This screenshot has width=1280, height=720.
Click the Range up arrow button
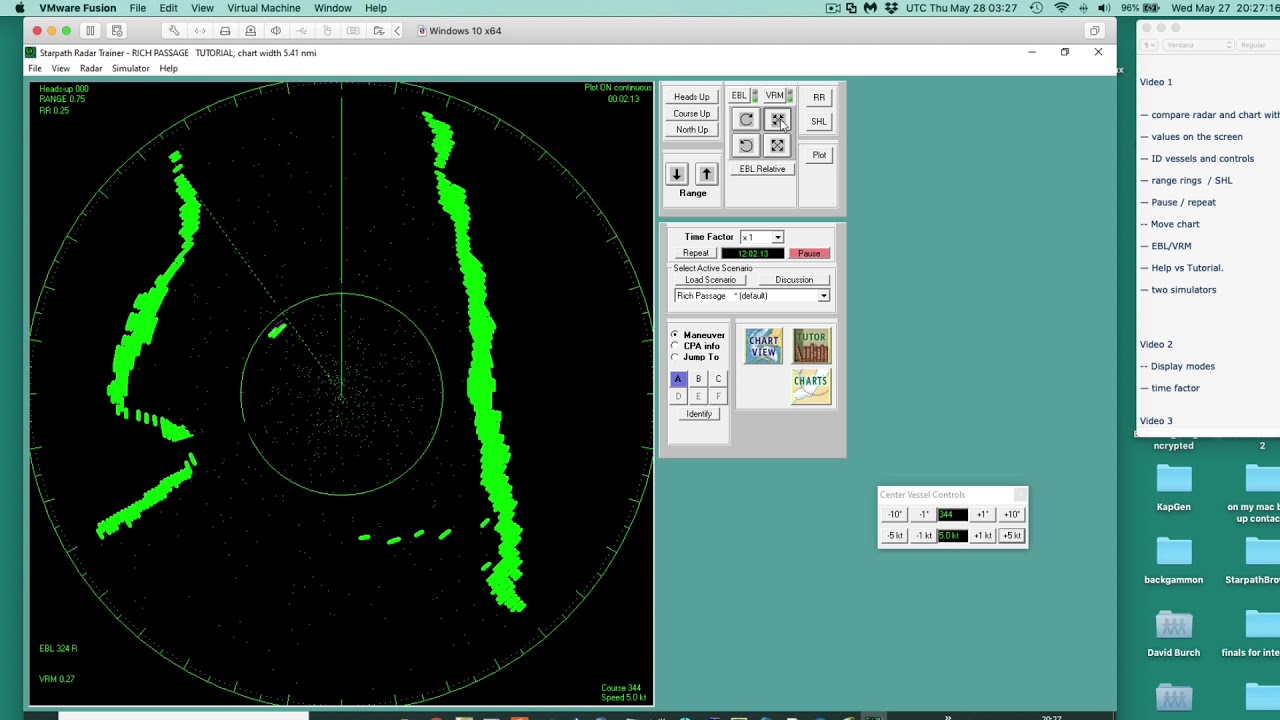click(706, 174)
